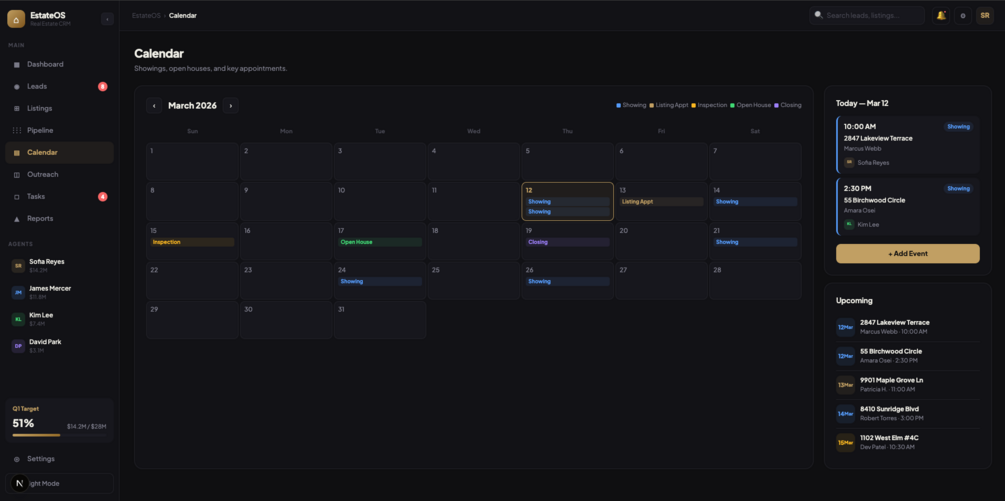The height and width of the screenshot is (501, 1005).
Task: Open the Inspection event on March 15
Action: click(192, 242)
